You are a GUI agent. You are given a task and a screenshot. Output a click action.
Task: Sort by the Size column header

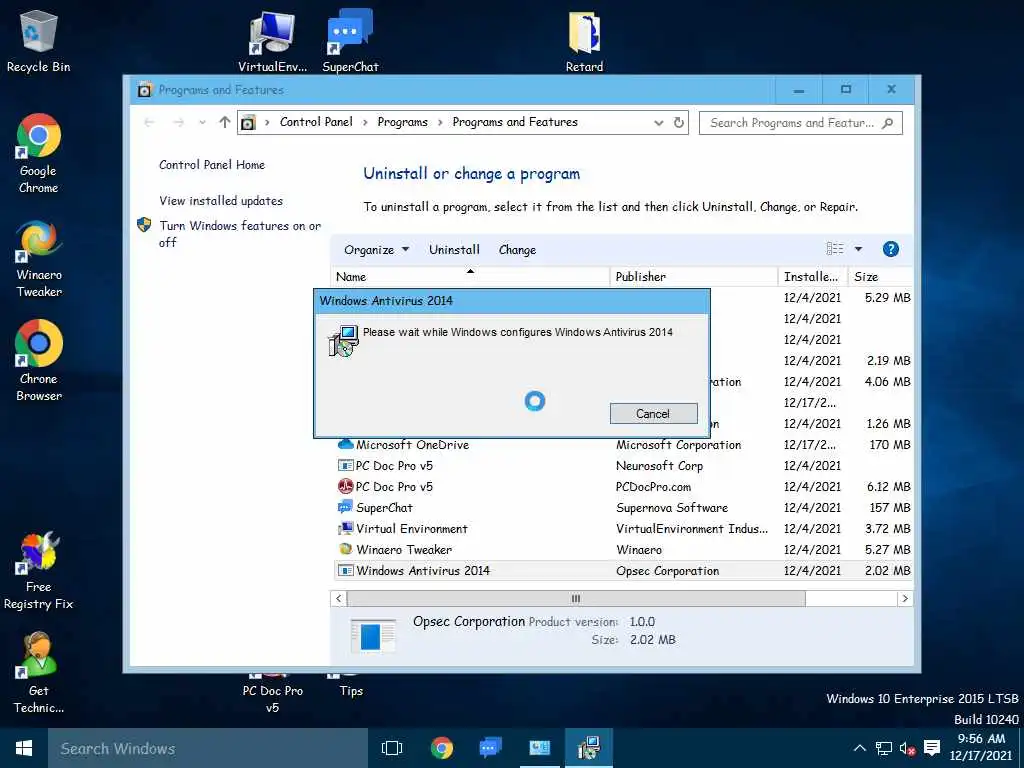pyautogui.click(x=880, y=276)
